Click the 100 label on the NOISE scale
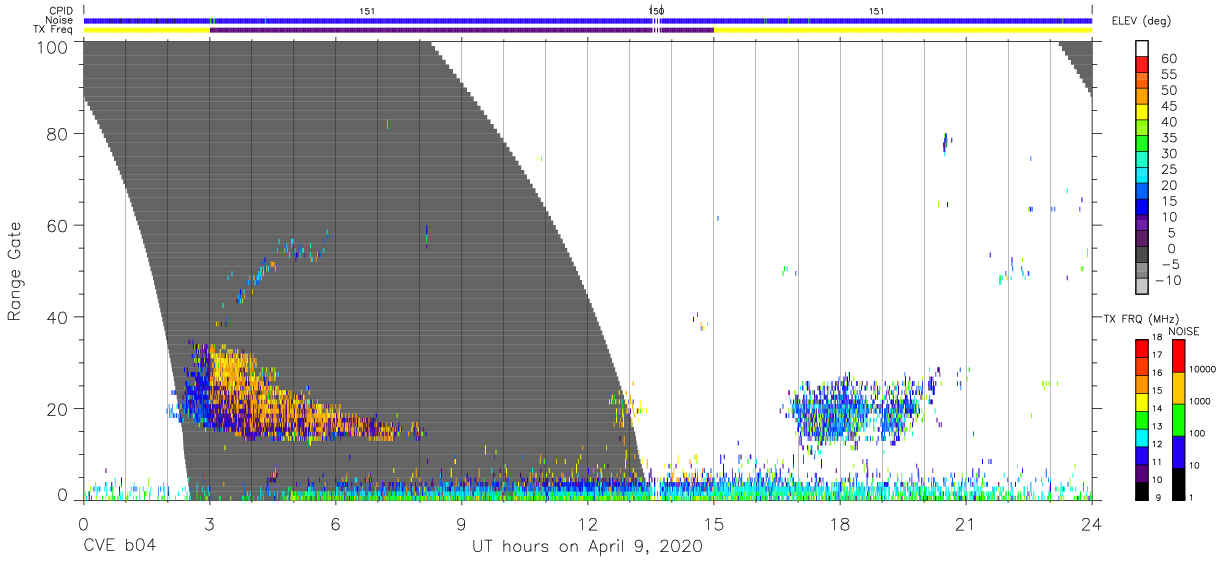 [x=1198, y=433]
